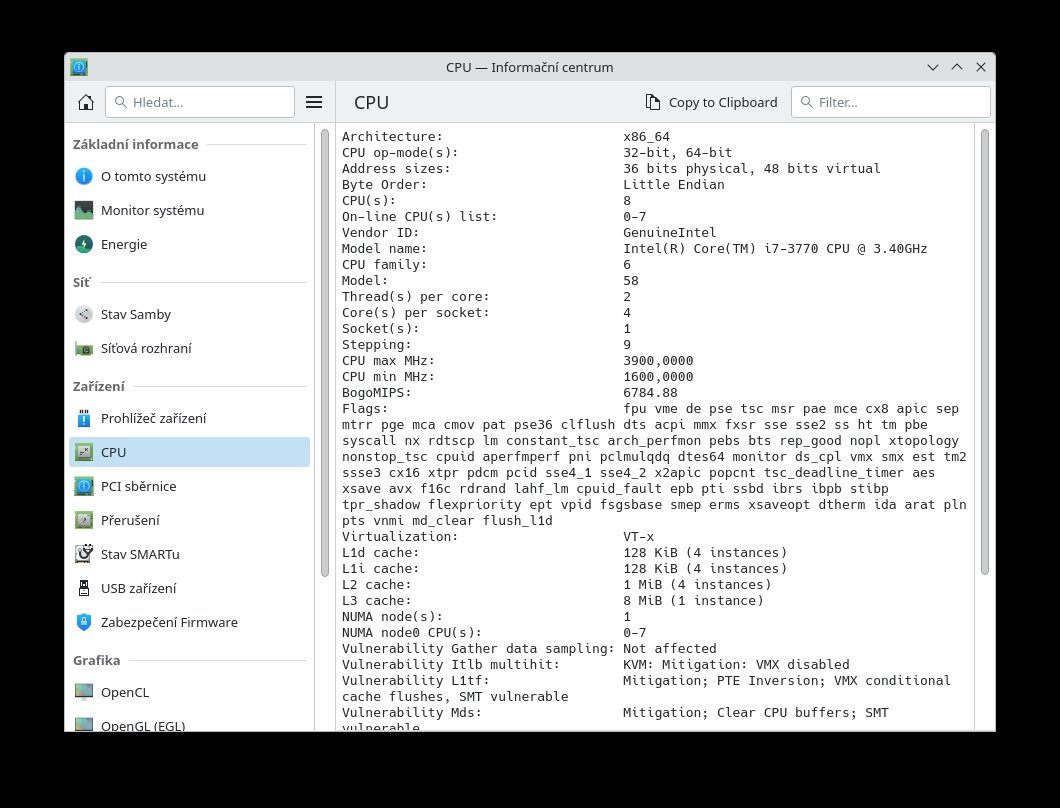Open OpenCL entry
This screenshot has width=1060, height=808.
point(189,692)
